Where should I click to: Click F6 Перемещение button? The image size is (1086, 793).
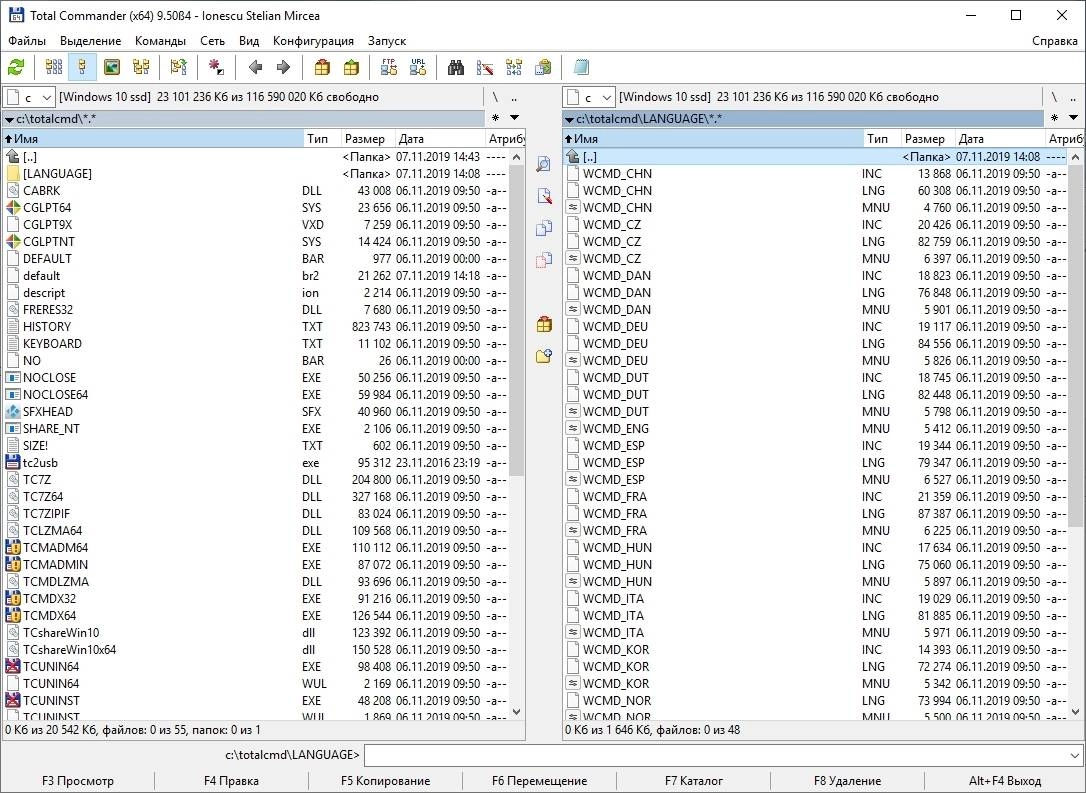539,781
